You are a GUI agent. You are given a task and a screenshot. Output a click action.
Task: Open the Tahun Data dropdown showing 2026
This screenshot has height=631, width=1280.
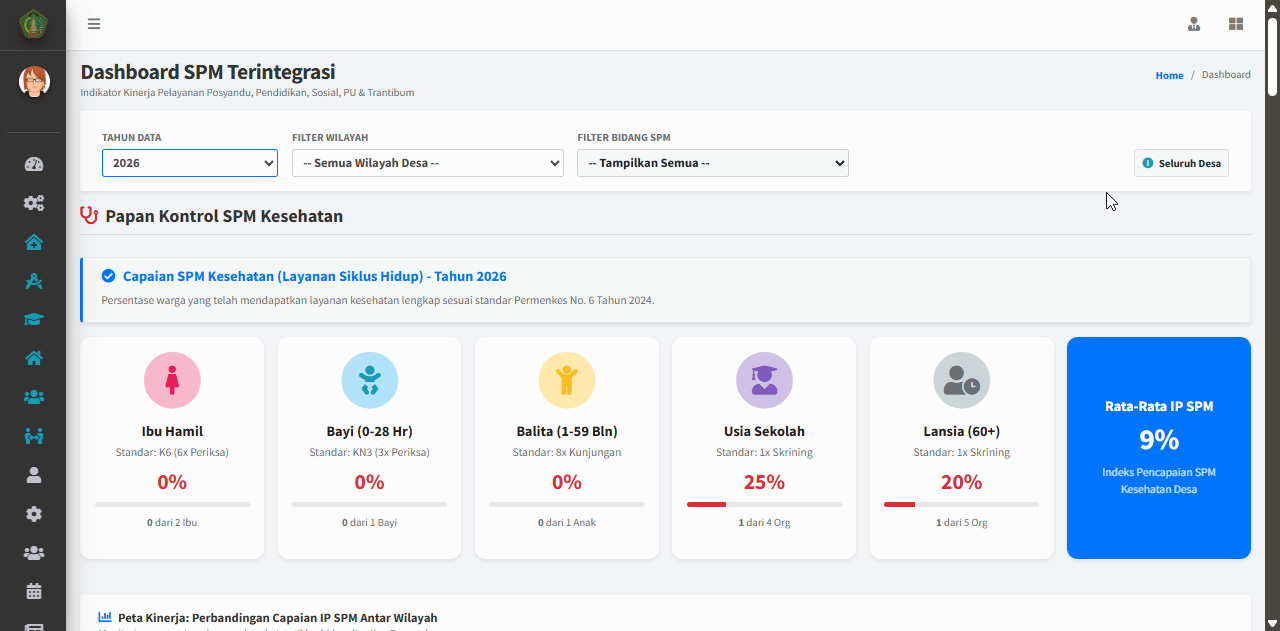click(189, 163)
